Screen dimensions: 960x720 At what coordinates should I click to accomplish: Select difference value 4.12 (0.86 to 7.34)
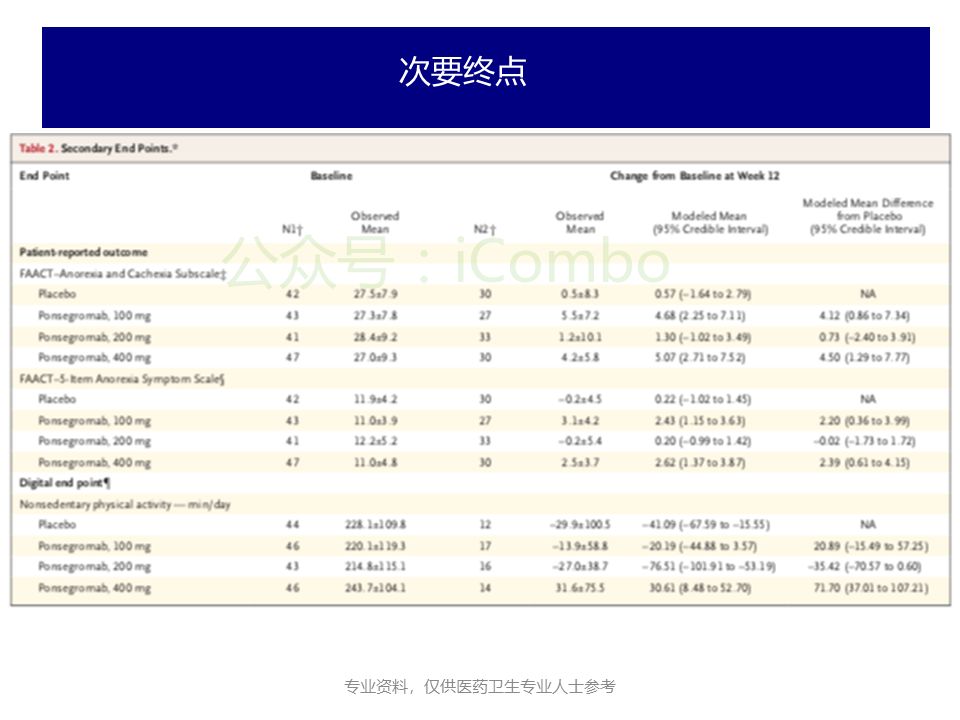click(864, 315)
